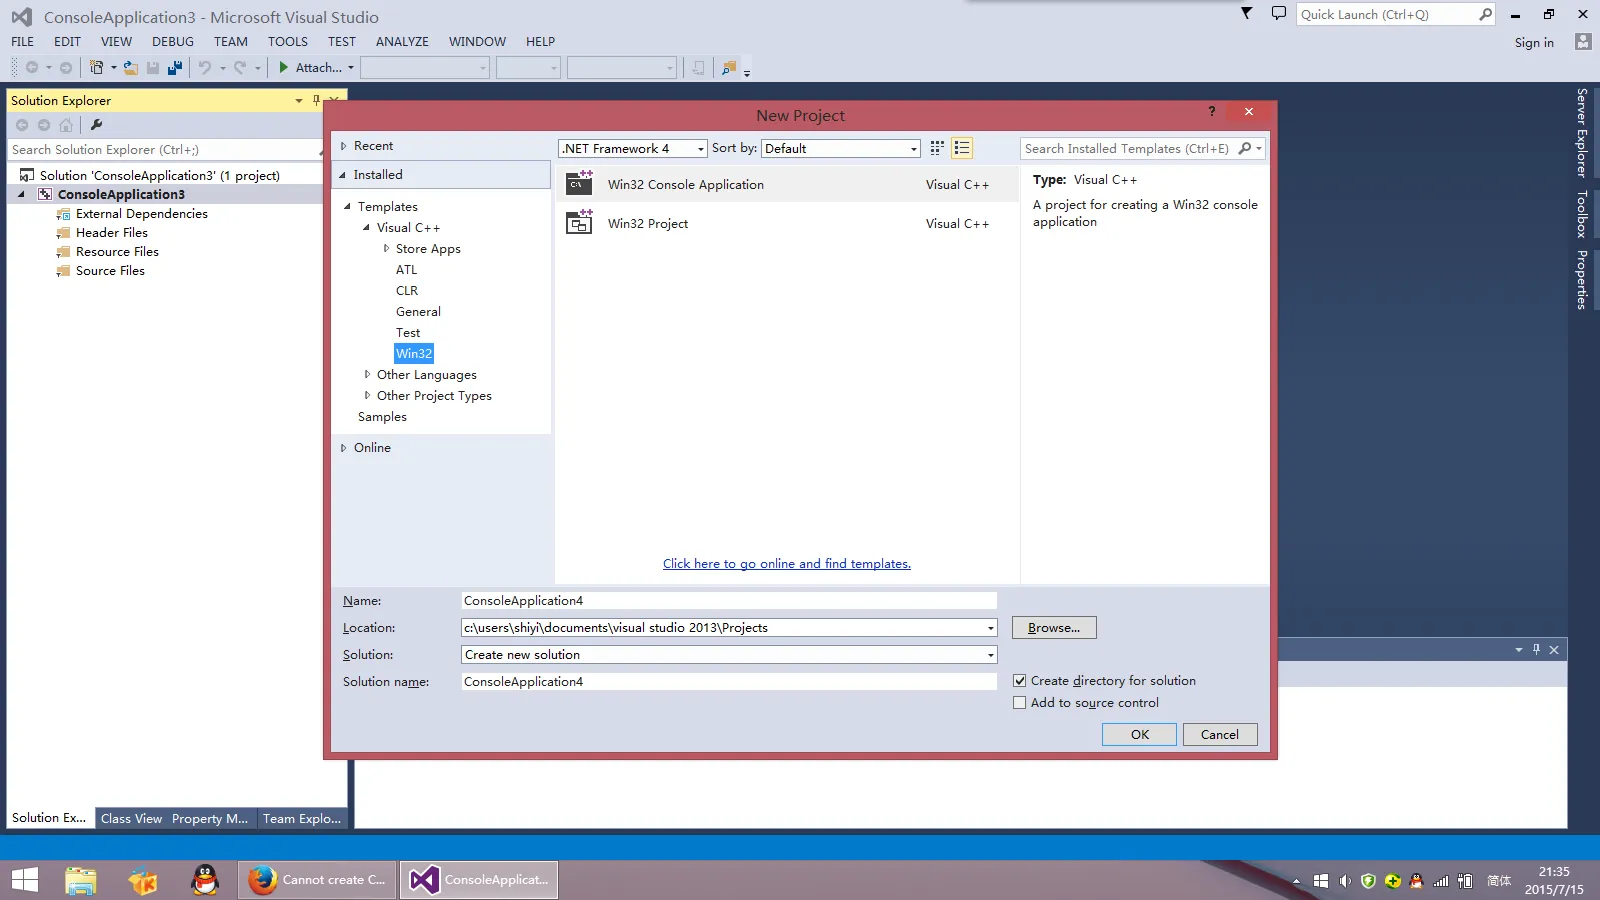Screen dimensions: 1600x900
Task: Click the Quick Launch magnifier icon
Action: click(1485, 14)
